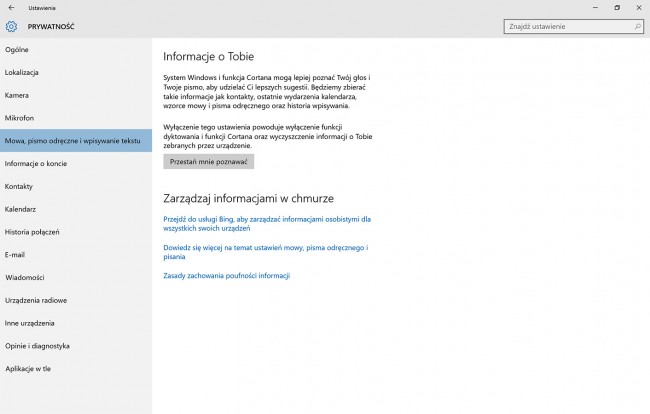Select Mowa, pismo odręczne i wpisywanie tekstu
Screen dimensions: 650x414
coord(76,141)
